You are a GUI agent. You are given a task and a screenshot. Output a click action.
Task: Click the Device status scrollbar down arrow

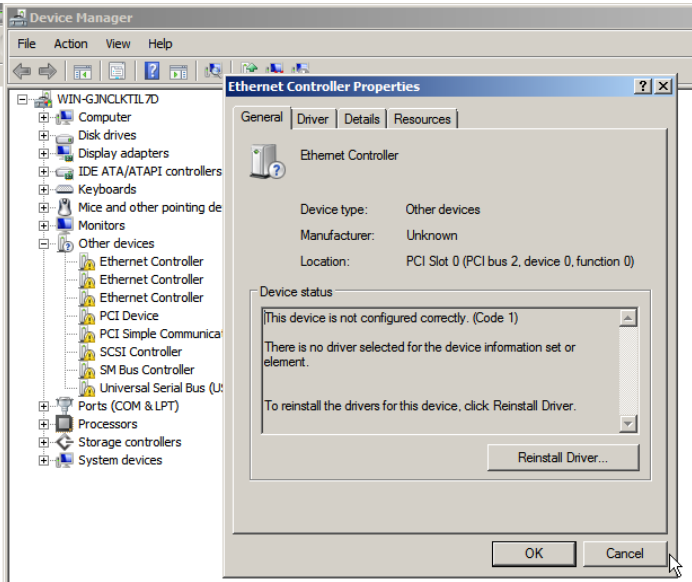click(x=628, y=424)
